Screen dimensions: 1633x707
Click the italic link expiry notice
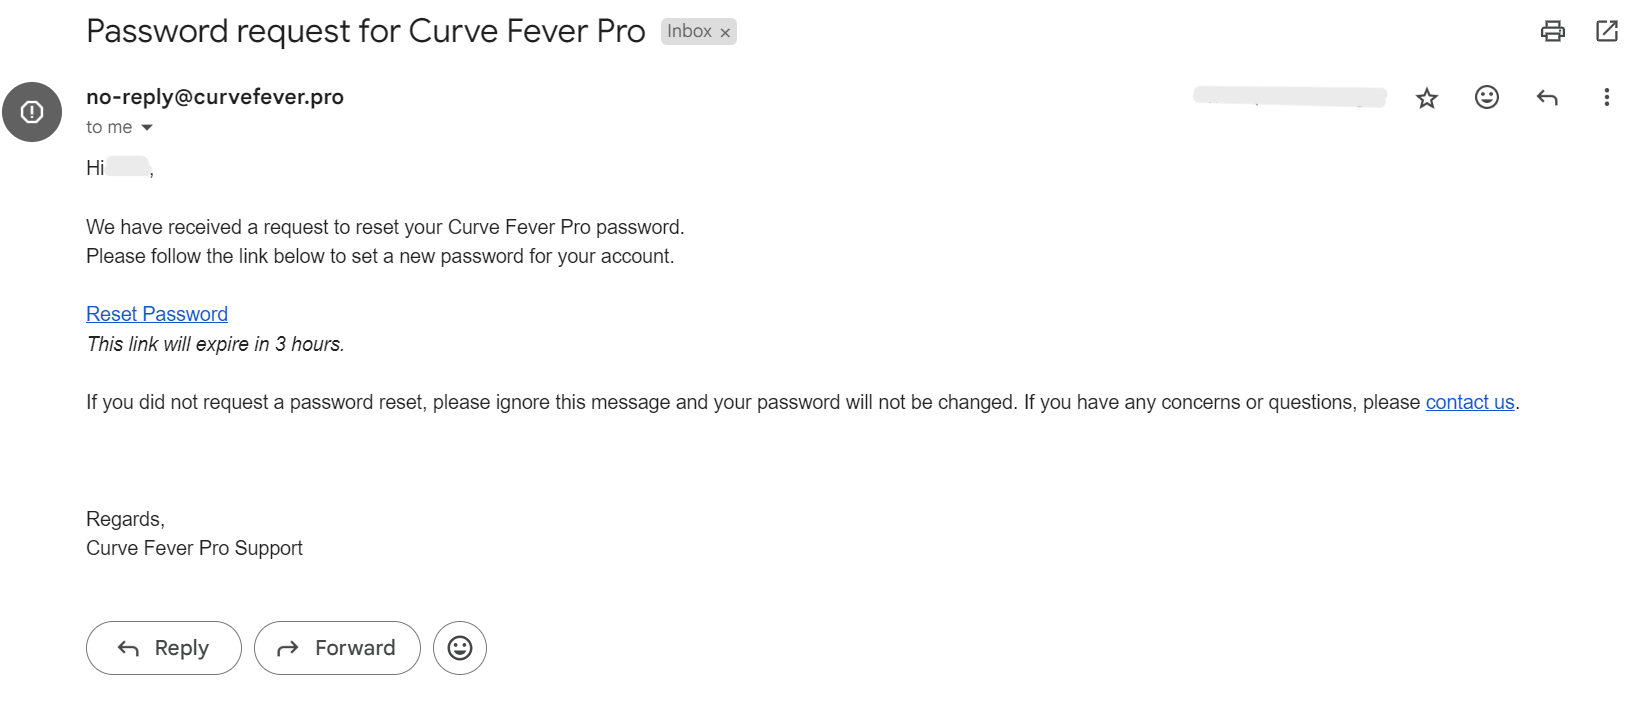[215, 344]
